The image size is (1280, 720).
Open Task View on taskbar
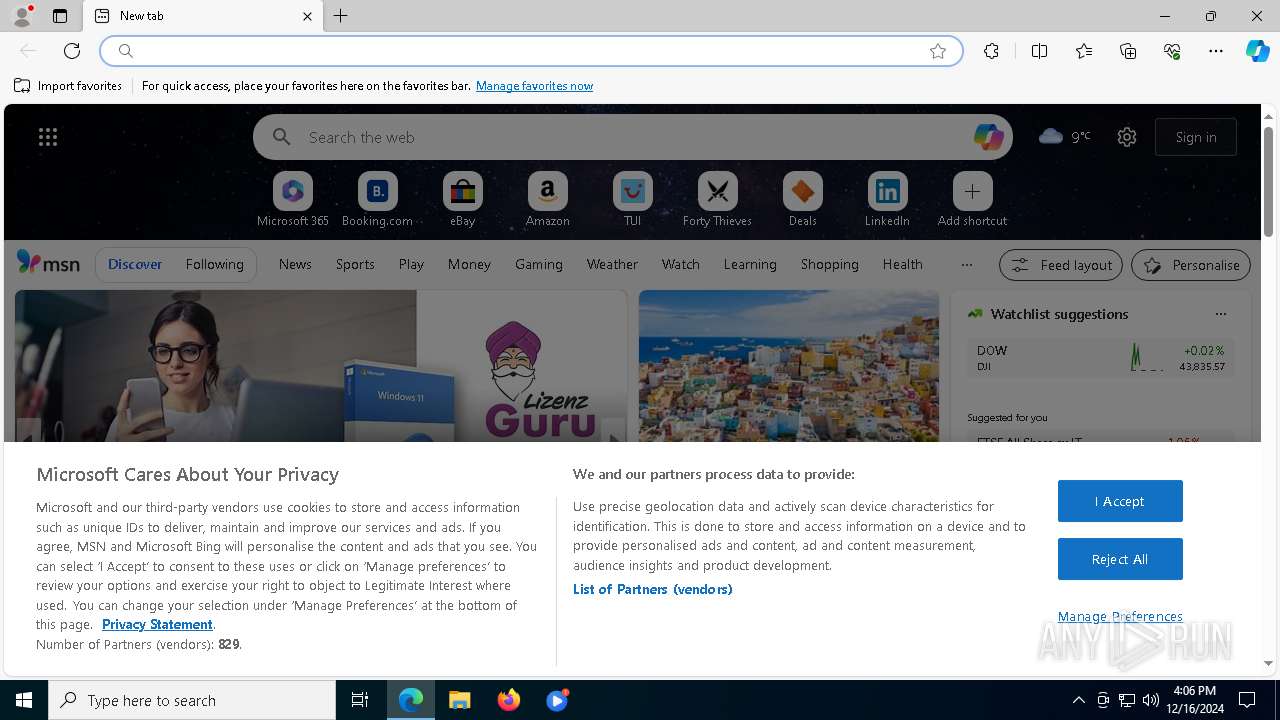[x=360, y=700]
